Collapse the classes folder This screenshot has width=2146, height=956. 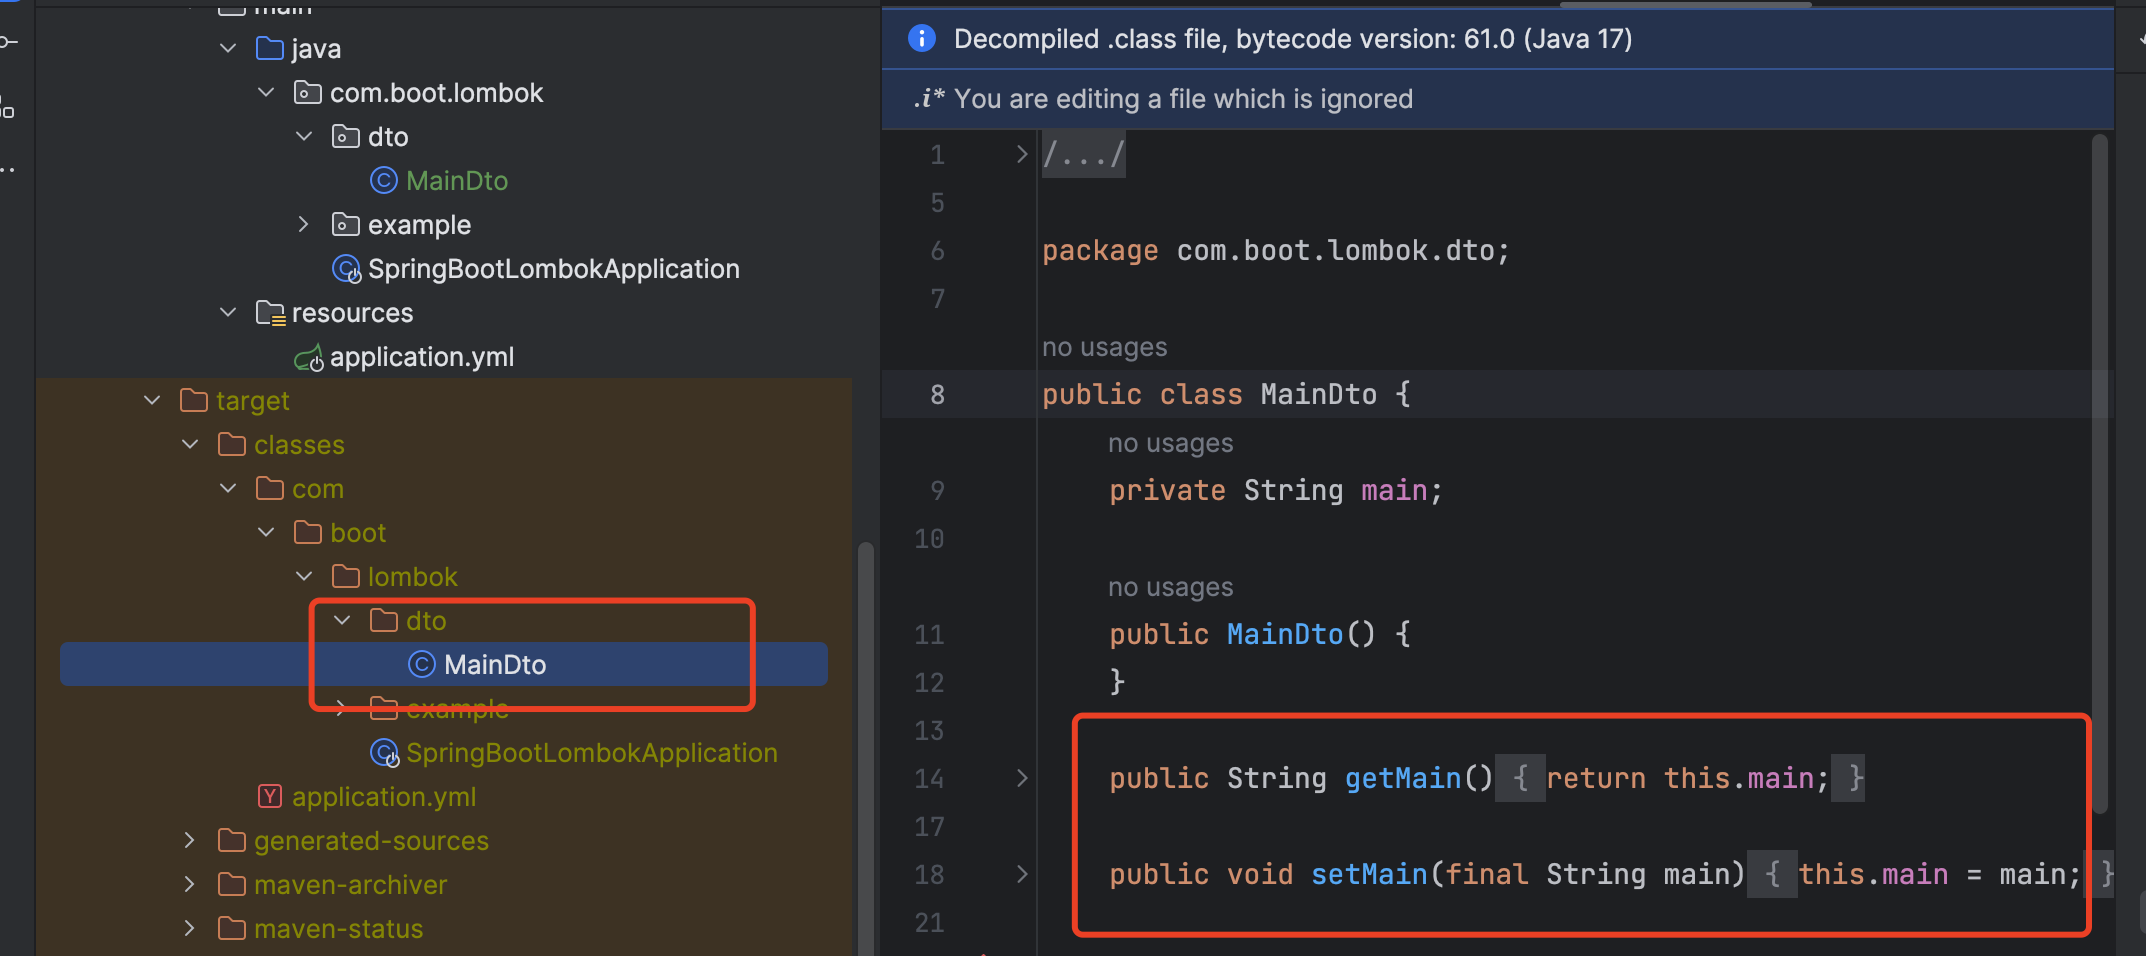pyautogui.click(x=190, y=444)
